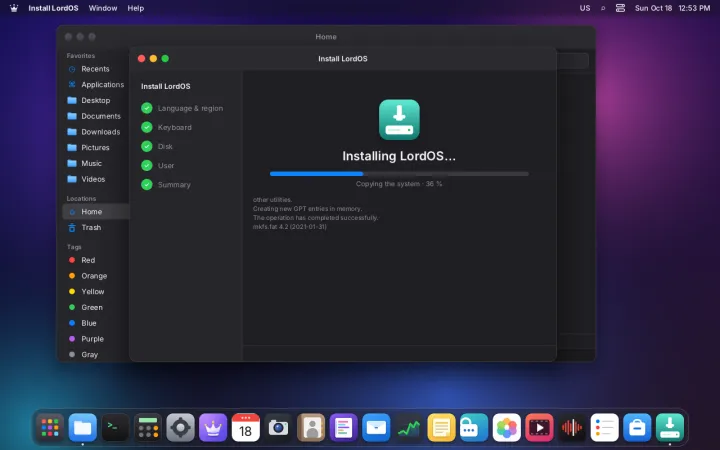Click the Summary step checkmark
This screenshot has height=450, width=720.
coord(146,185)
